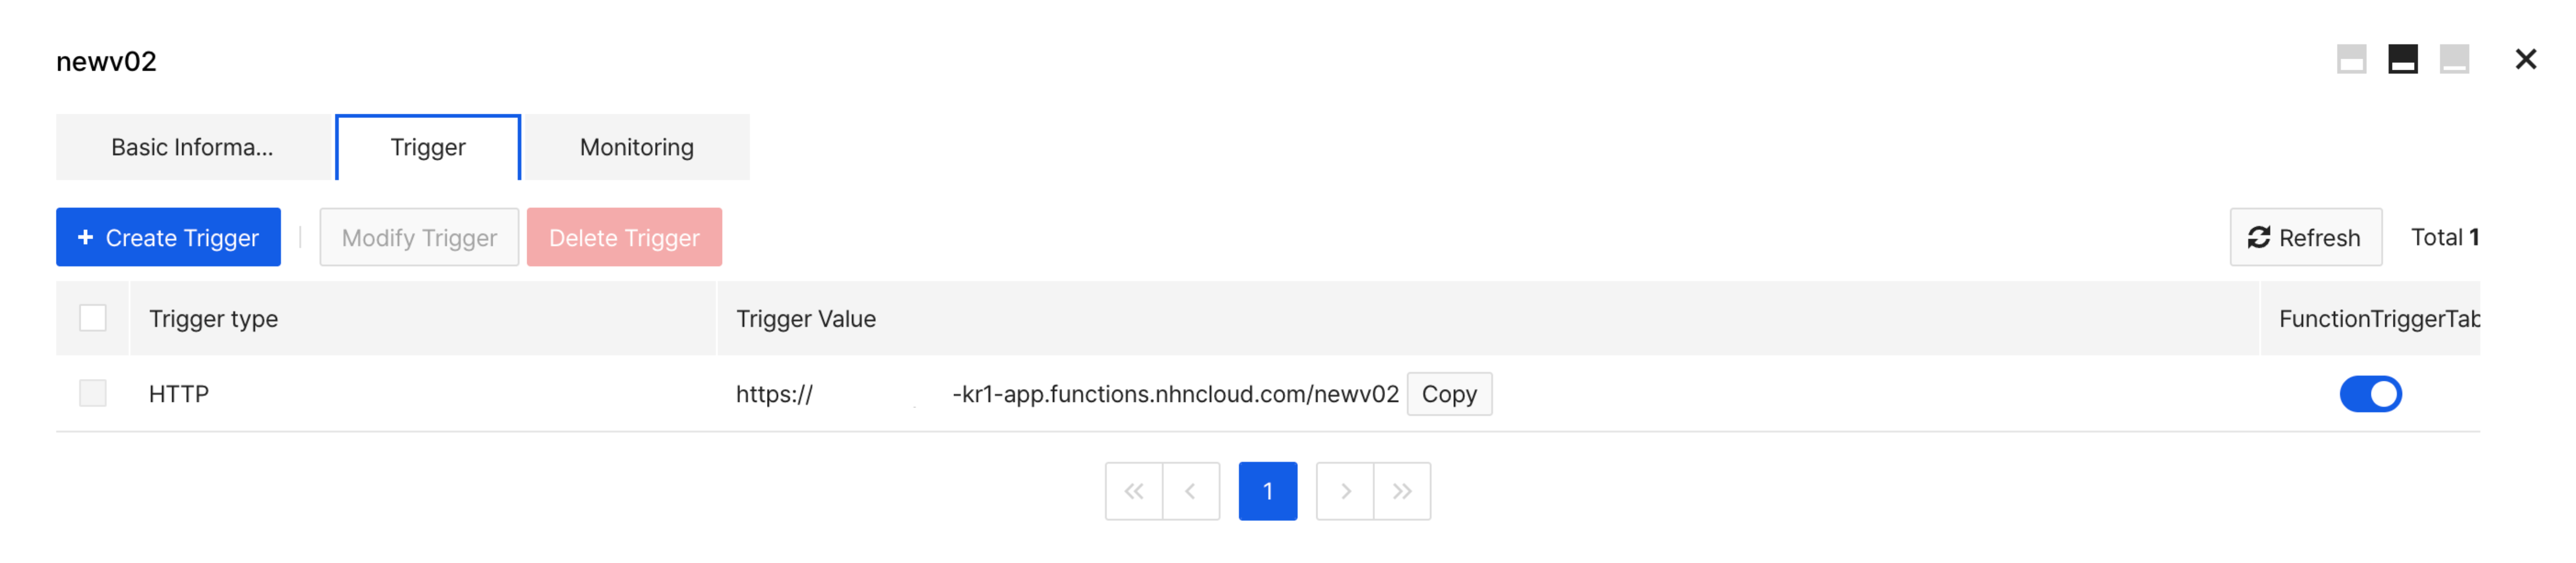The height and width of the screenshot is (563, 2576).
Task: Select page 1 in pagination
Action: point(1267,491)
